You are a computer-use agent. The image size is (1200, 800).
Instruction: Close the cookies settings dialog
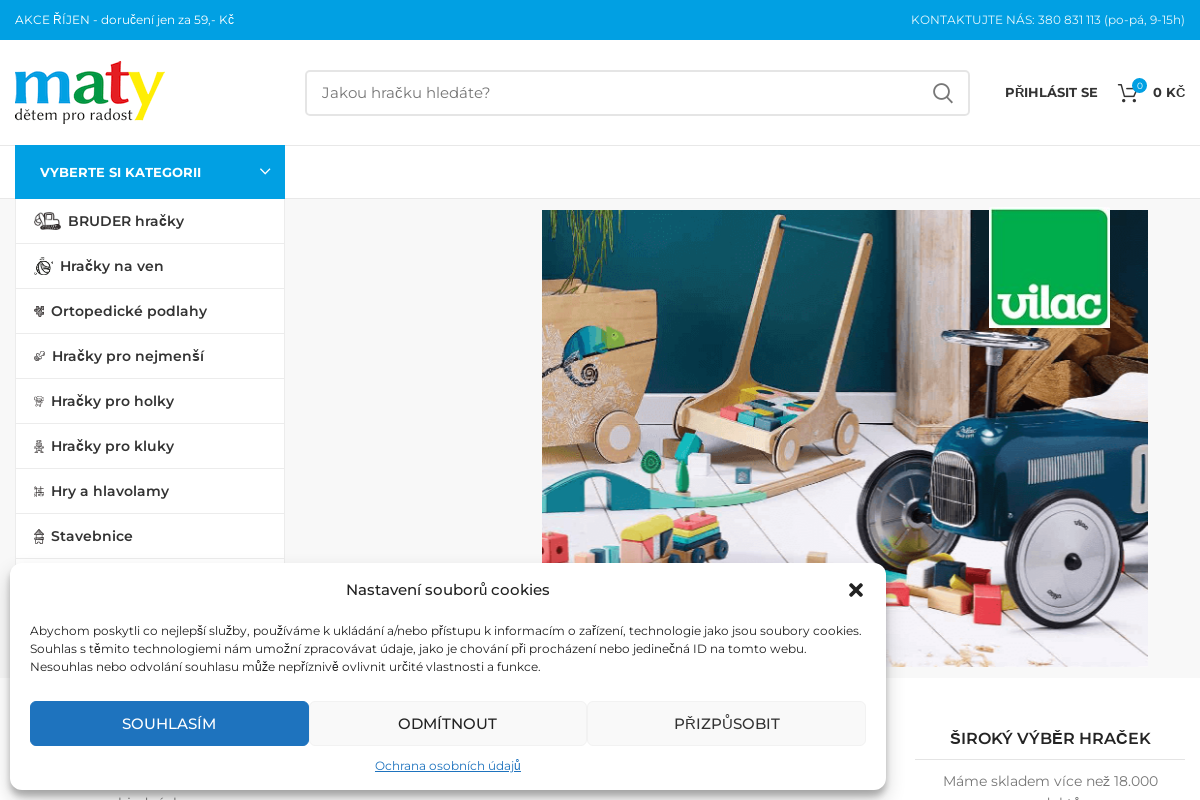pyautogui.click(x=856, y=590)
